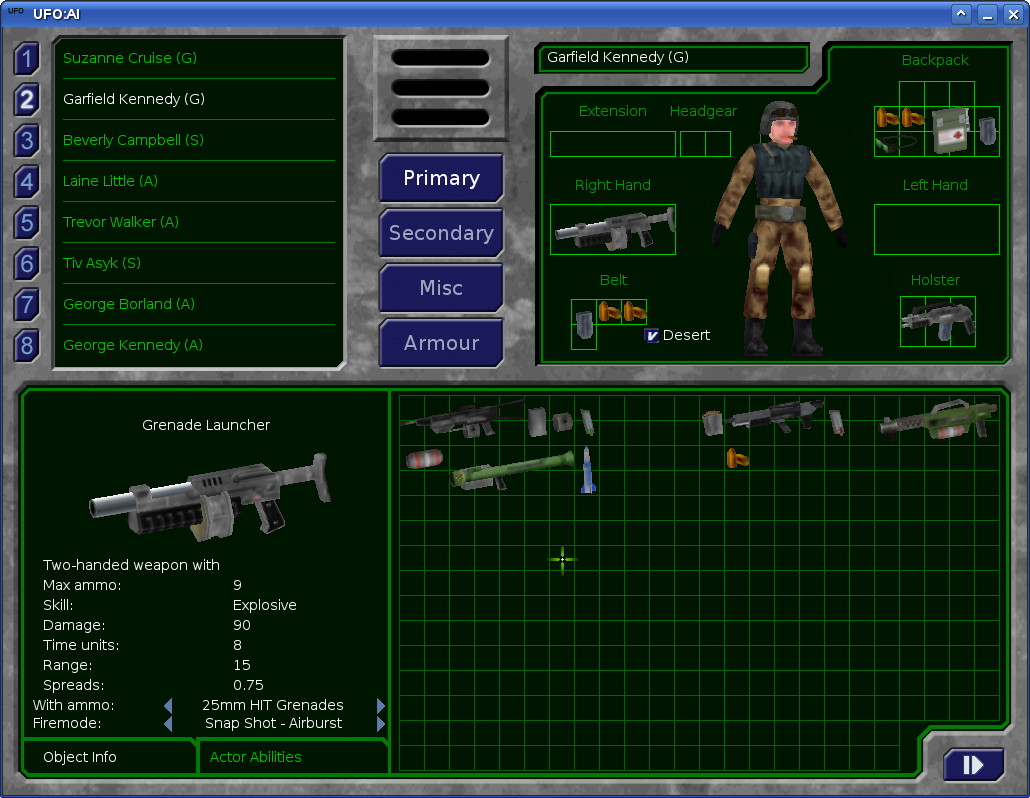Select the green rocket launcher in the grid
Viewport: 1030px width, 798px height.
tap(512, 471)
